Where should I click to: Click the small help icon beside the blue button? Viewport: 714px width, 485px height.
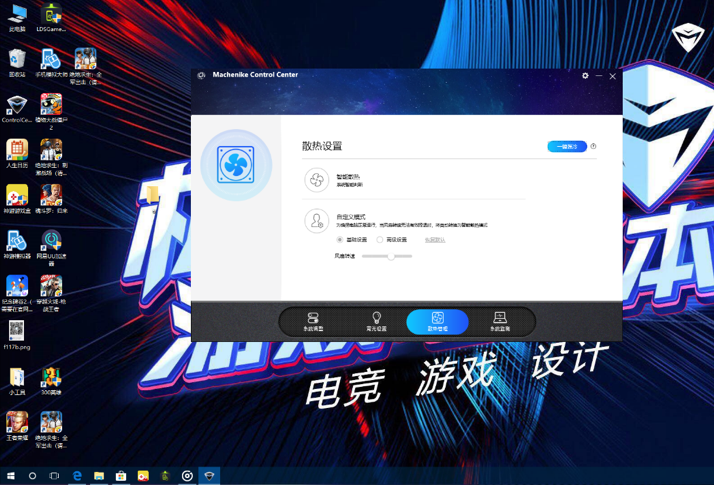(593, 146)
